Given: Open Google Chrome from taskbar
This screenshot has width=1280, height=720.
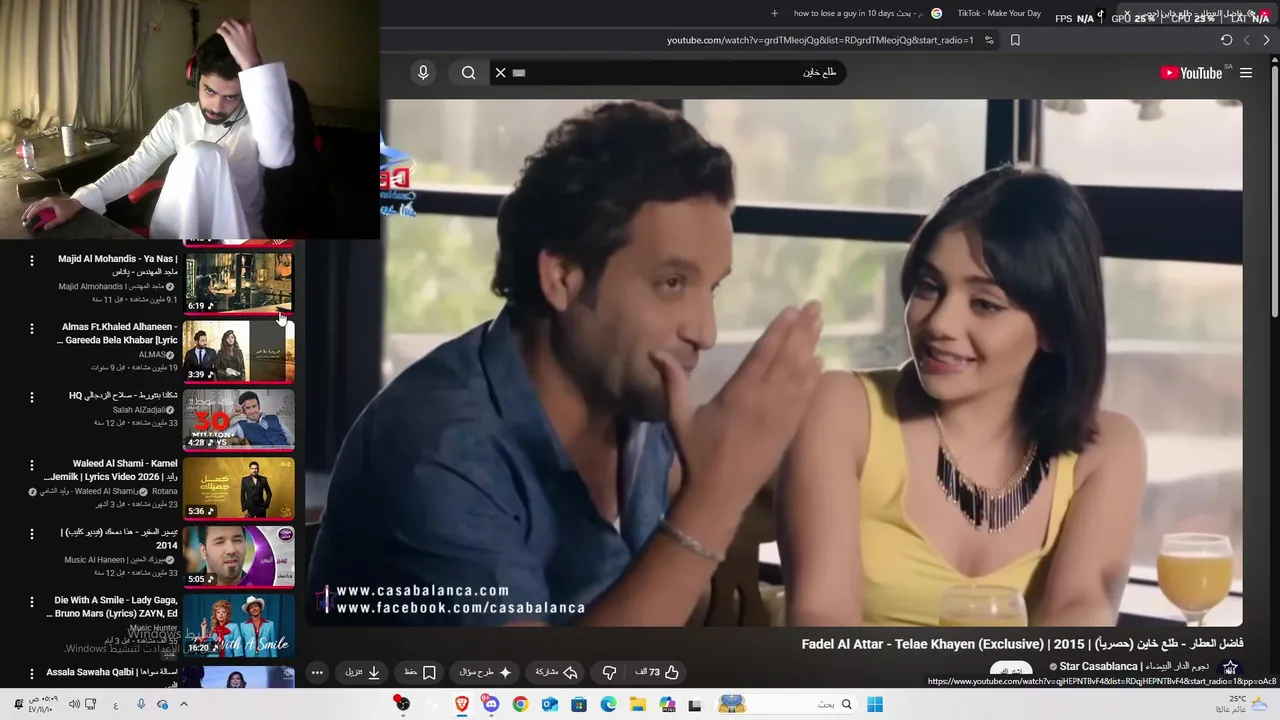Looking at the screenshot, I should click(x=520, y=704).
